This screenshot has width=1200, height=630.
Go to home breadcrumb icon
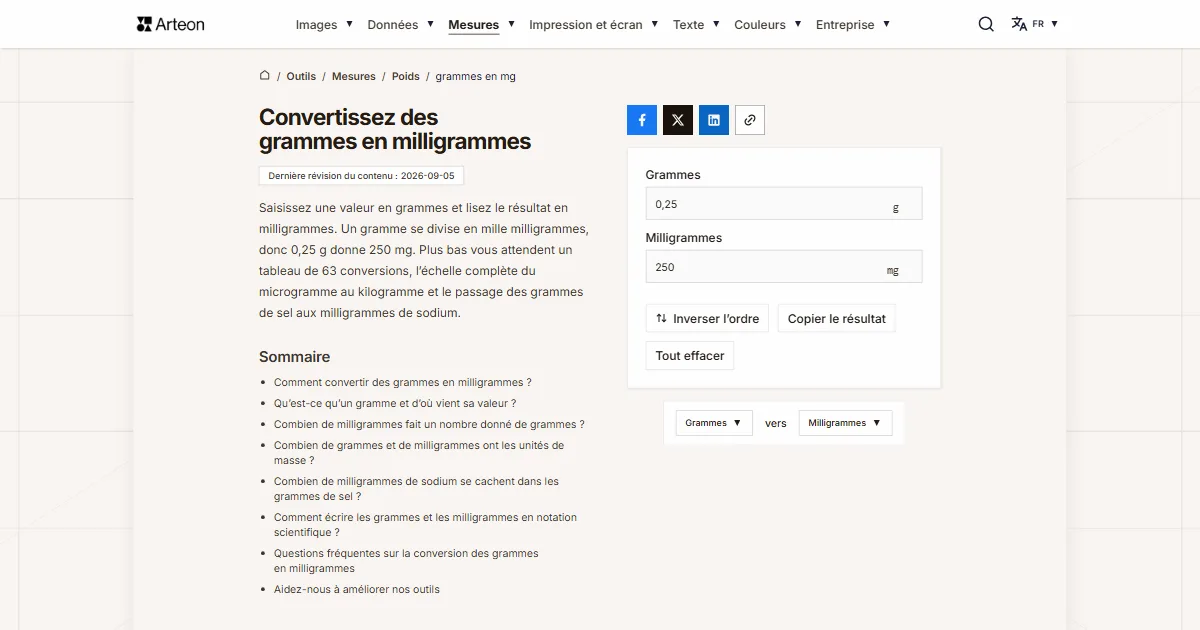pyautogui.click(x=265, y=75)
